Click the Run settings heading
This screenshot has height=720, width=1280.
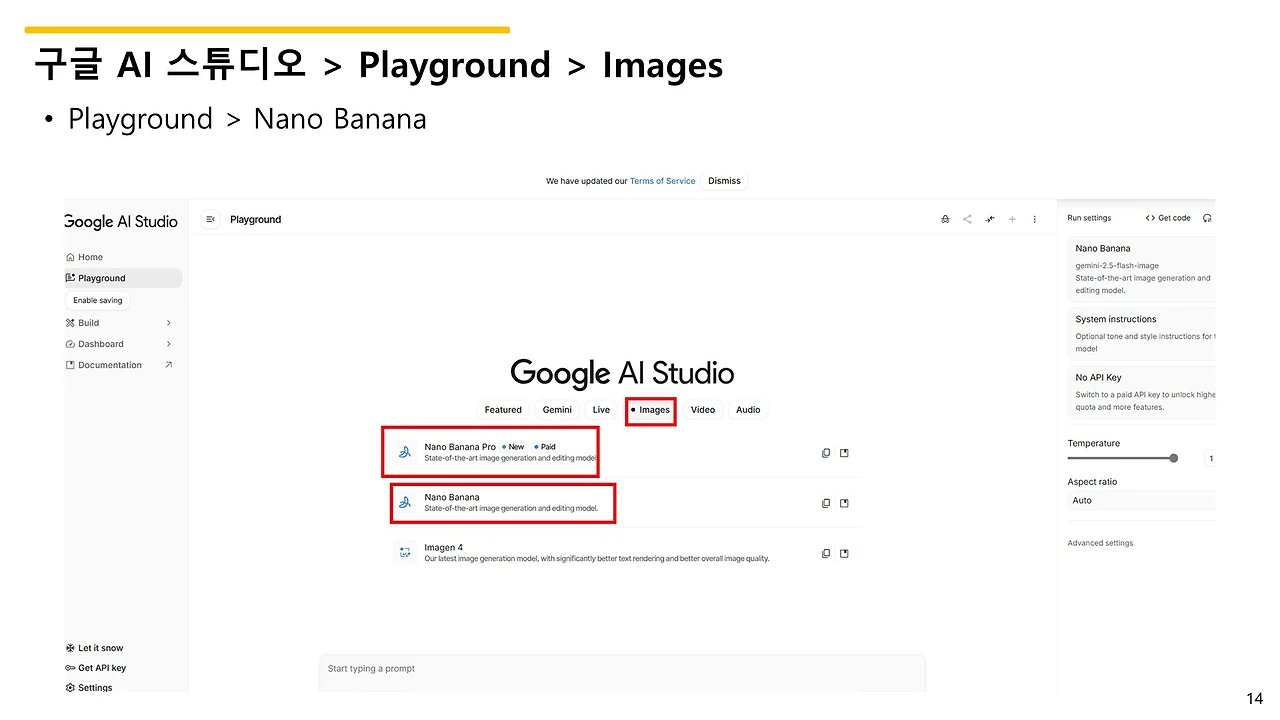(1089, 218)
